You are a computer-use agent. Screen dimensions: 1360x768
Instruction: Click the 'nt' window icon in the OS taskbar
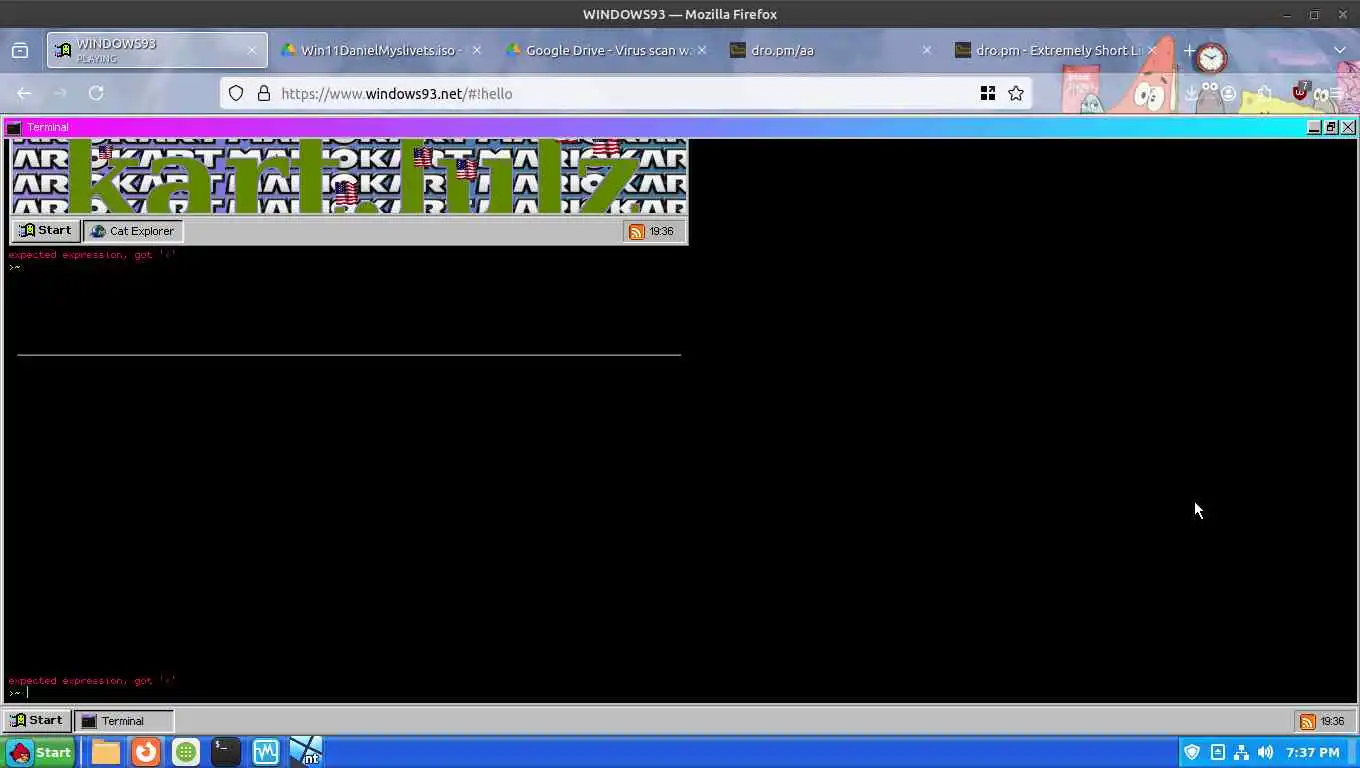click(x=306, y=752)
